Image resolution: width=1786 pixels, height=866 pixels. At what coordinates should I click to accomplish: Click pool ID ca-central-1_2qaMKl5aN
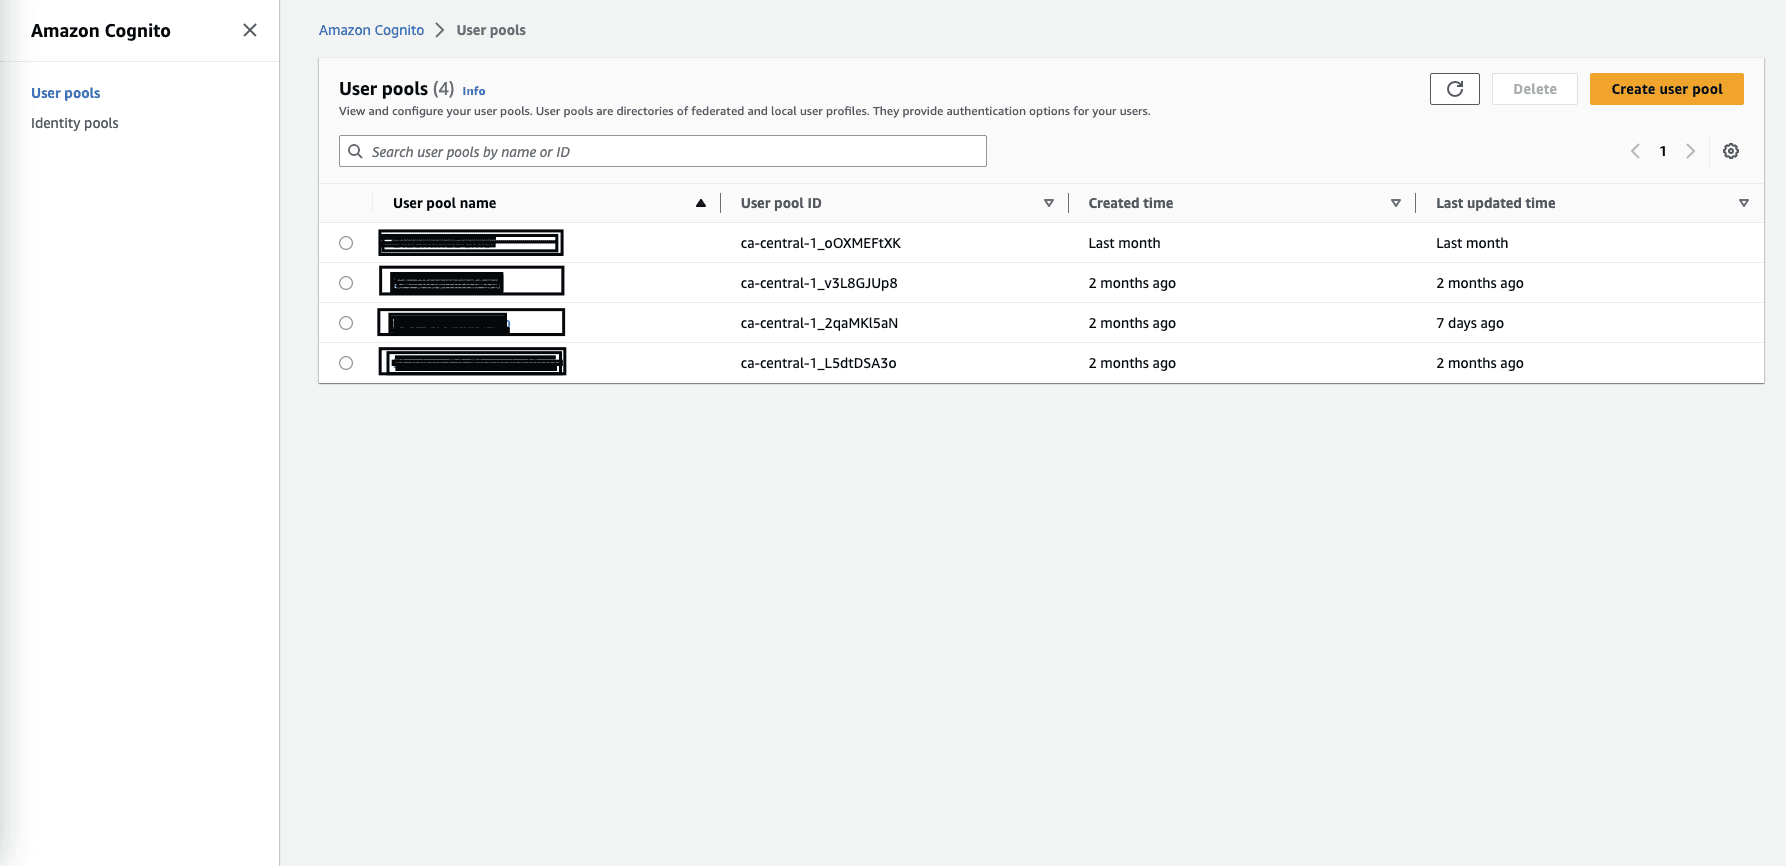click(x=819, y=323)
